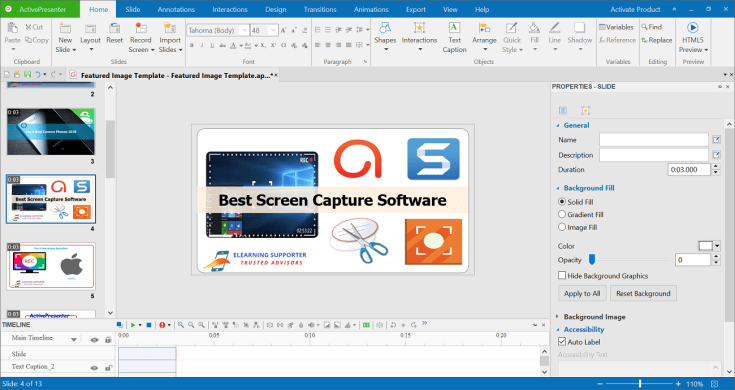Toggle Main Timeline visibility eye
Image resolution: width=735 pixels, height=390 pixels.
(94, 339)
